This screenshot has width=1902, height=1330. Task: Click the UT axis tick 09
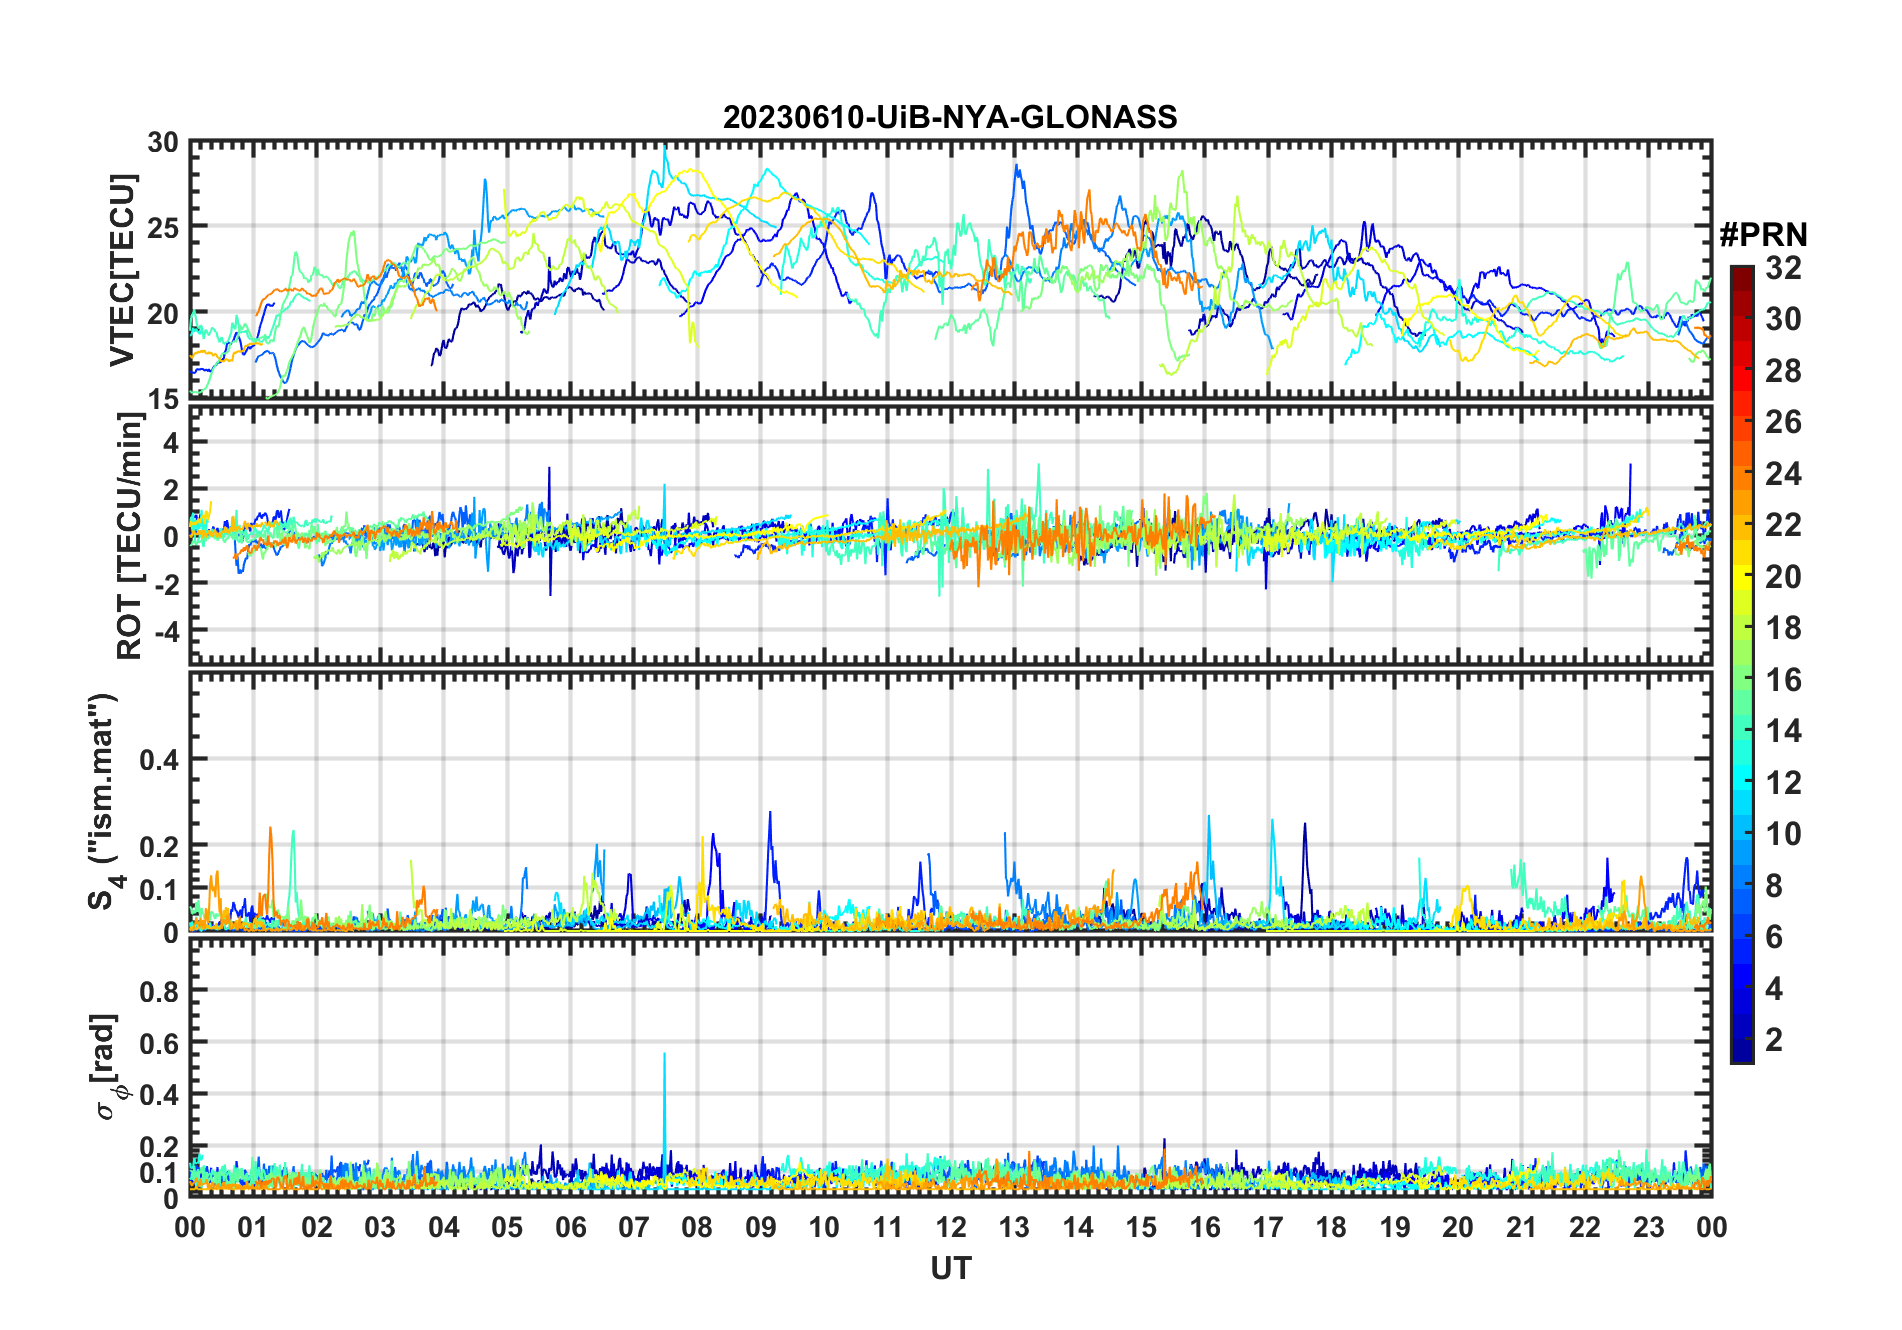[761, 1227]
